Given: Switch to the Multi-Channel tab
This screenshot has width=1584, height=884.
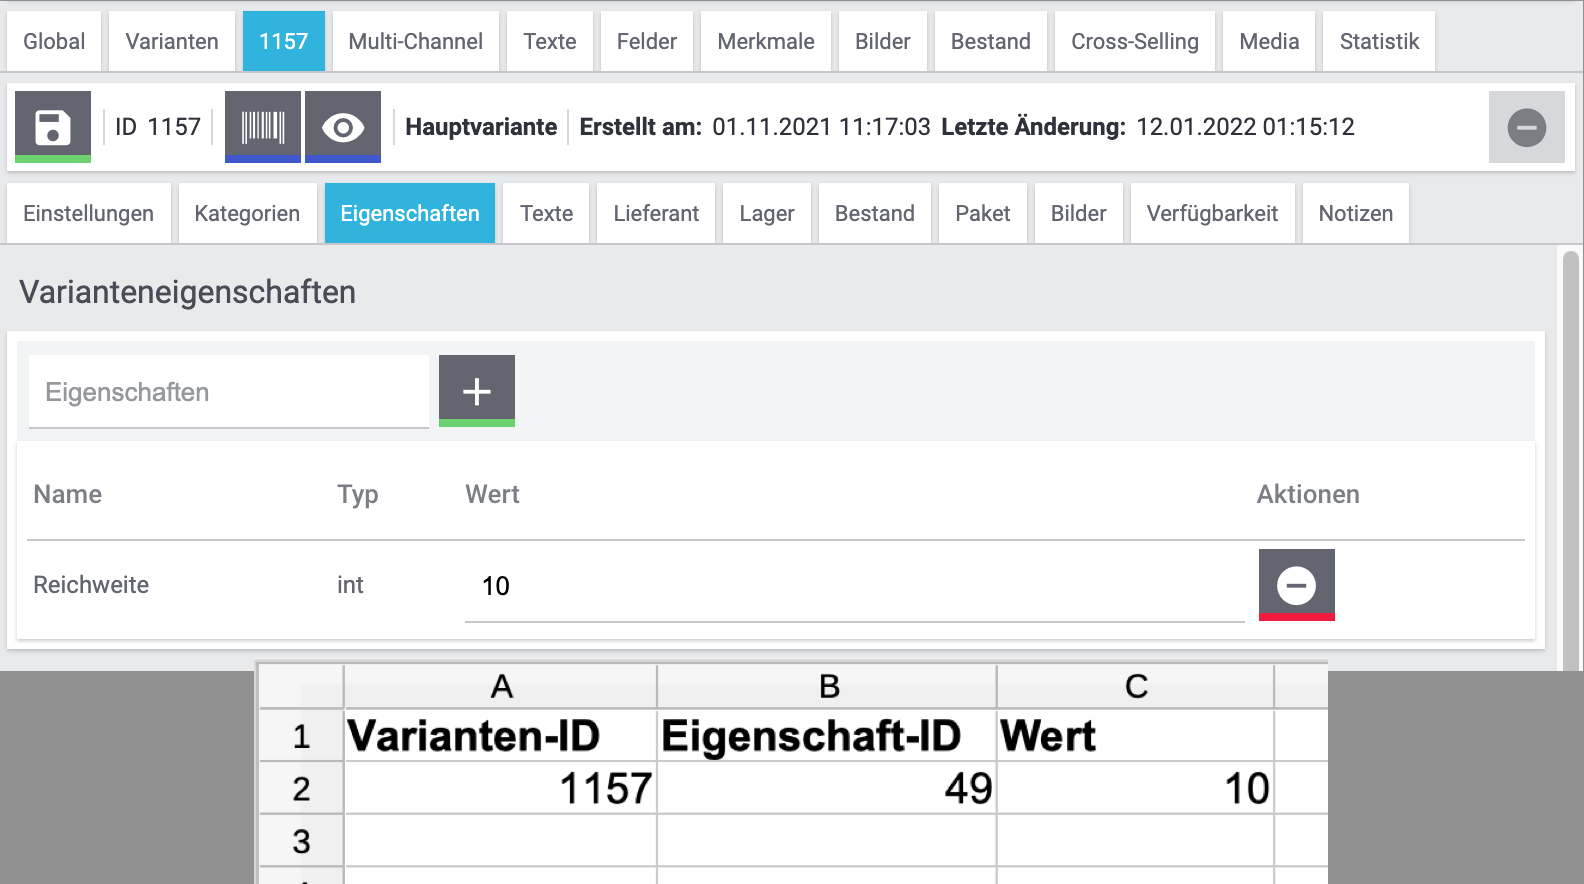Looking at the screenshot, I should (x=415, y=42).
